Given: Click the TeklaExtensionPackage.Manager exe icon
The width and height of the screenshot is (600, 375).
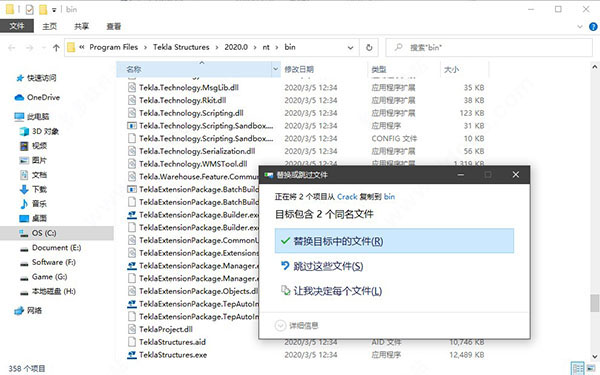Looking at the screenshot, I should click(132, 266).
